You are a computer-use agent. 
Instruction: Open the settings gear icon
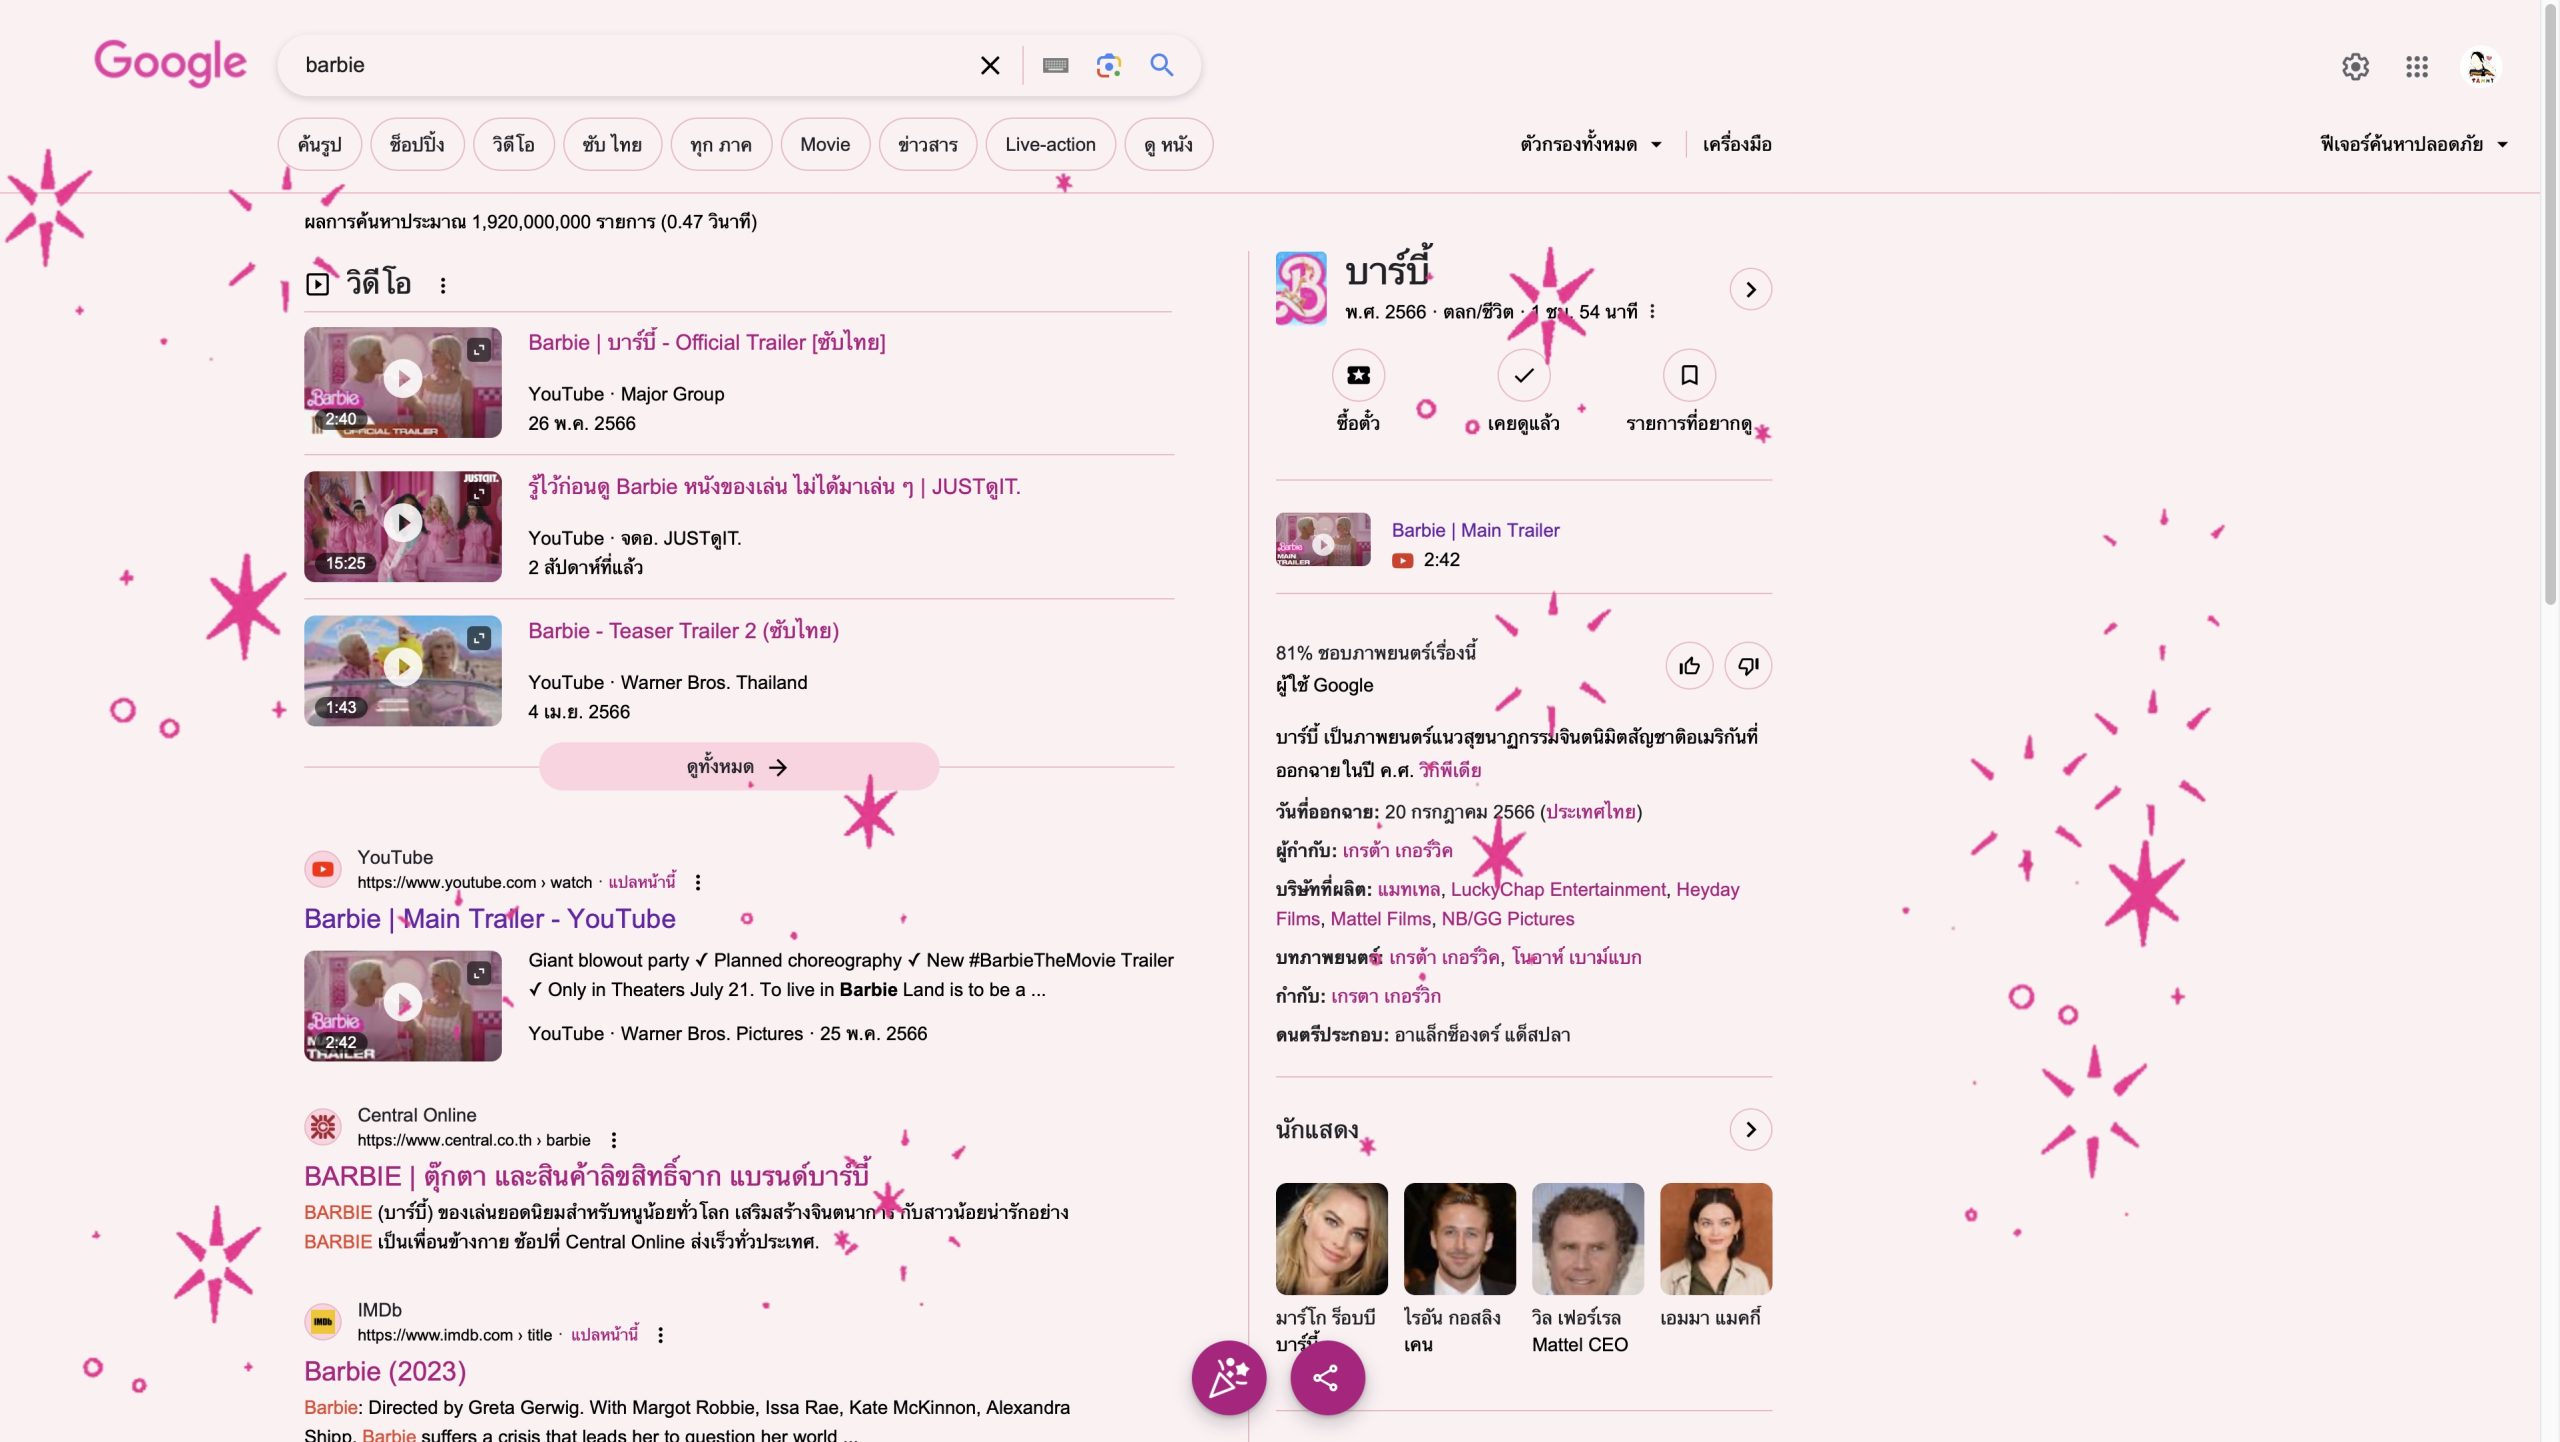pyautogui.click(x=2355, y=67)
